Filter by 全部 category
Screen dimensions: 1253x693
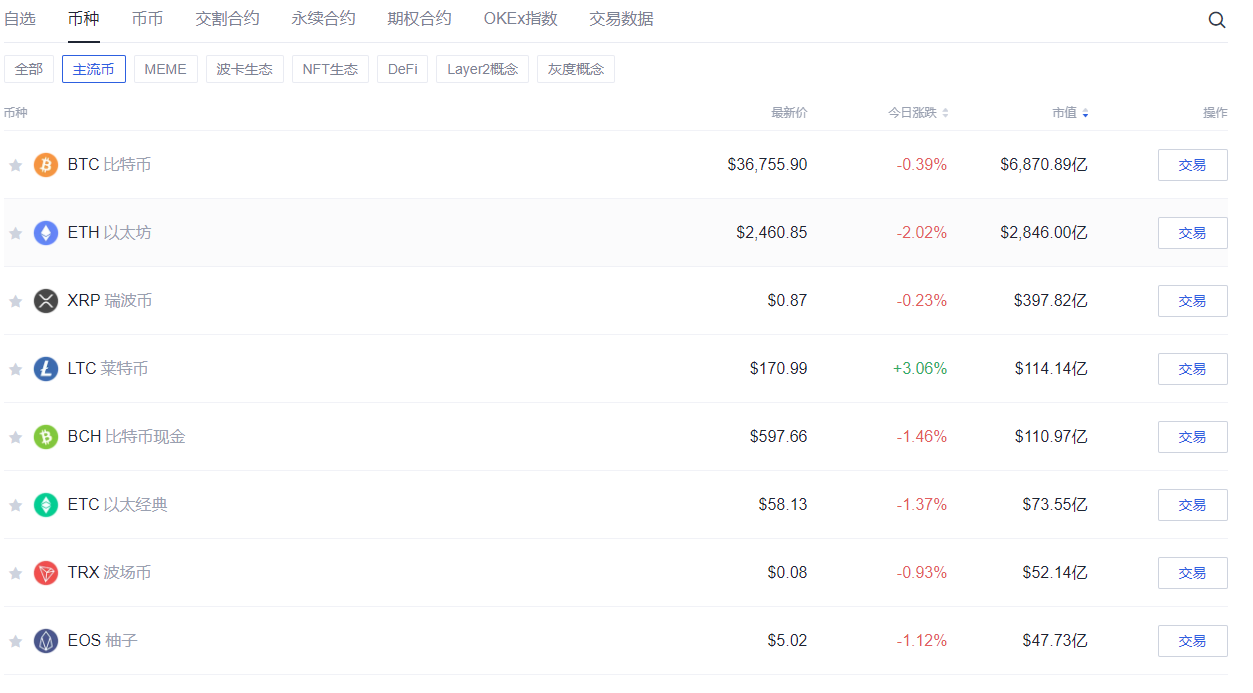click(x=29, y=69)
